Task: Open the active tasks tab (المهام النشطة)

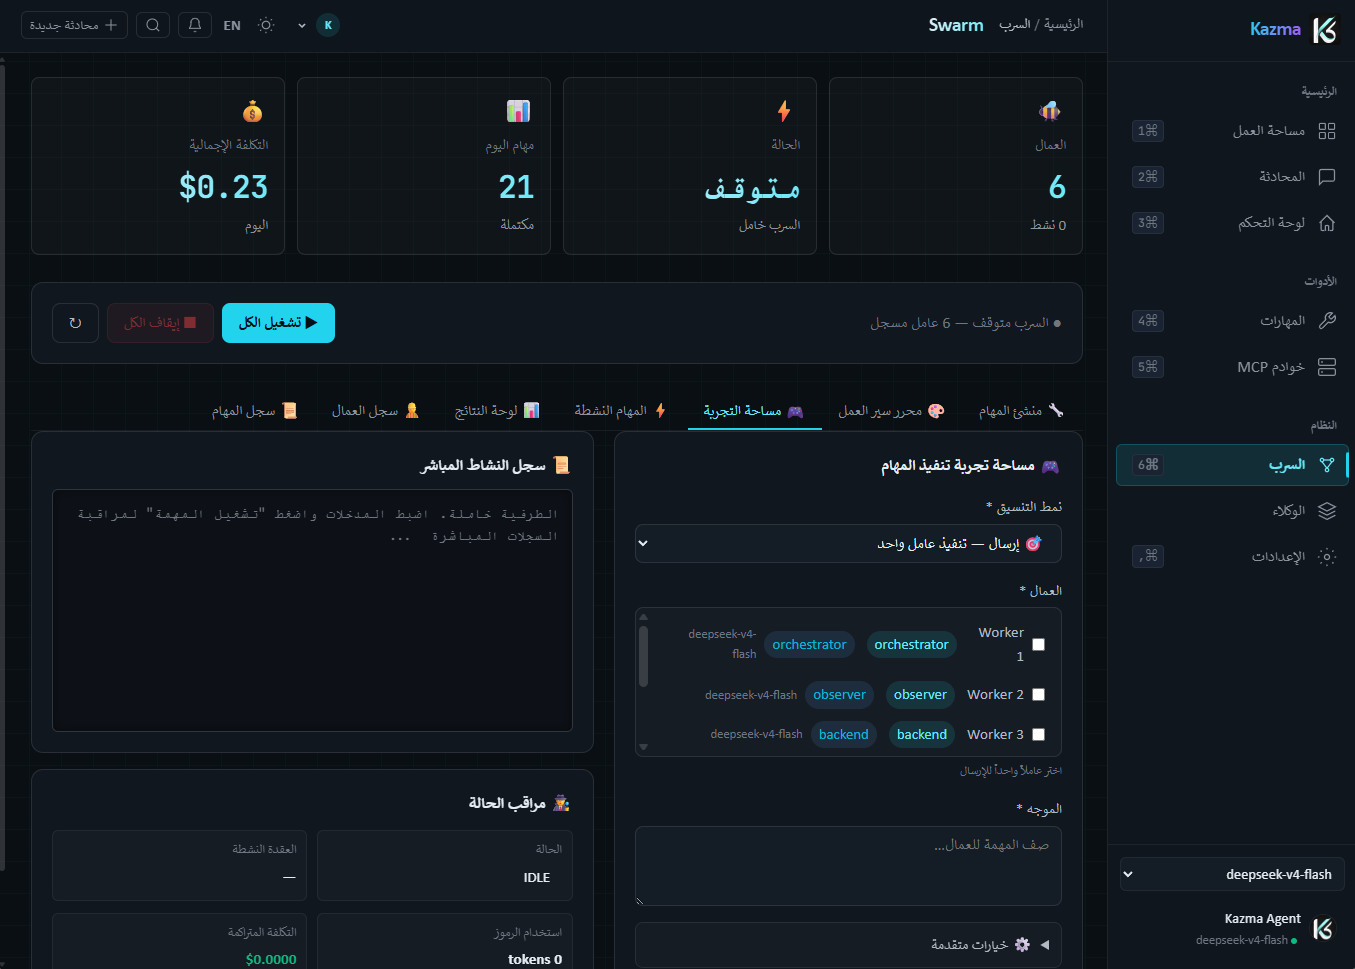Action: [620, 411]
